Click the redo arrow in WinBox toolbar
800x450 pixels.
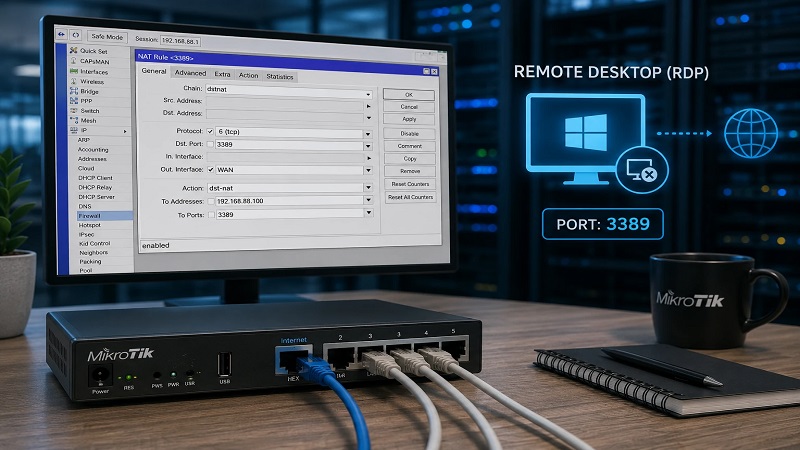76,35
